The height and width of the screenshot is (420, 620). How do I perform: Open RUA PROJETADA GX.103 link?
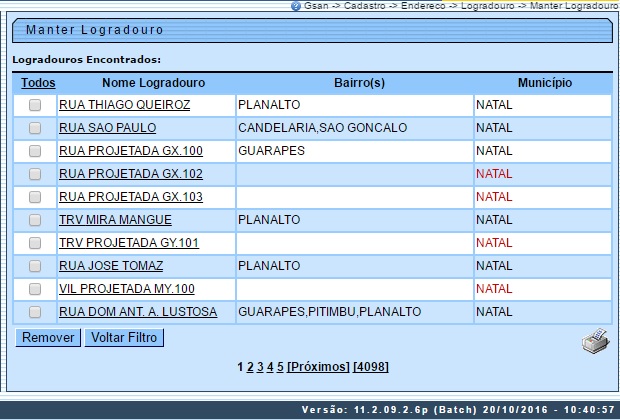[131, 197]
